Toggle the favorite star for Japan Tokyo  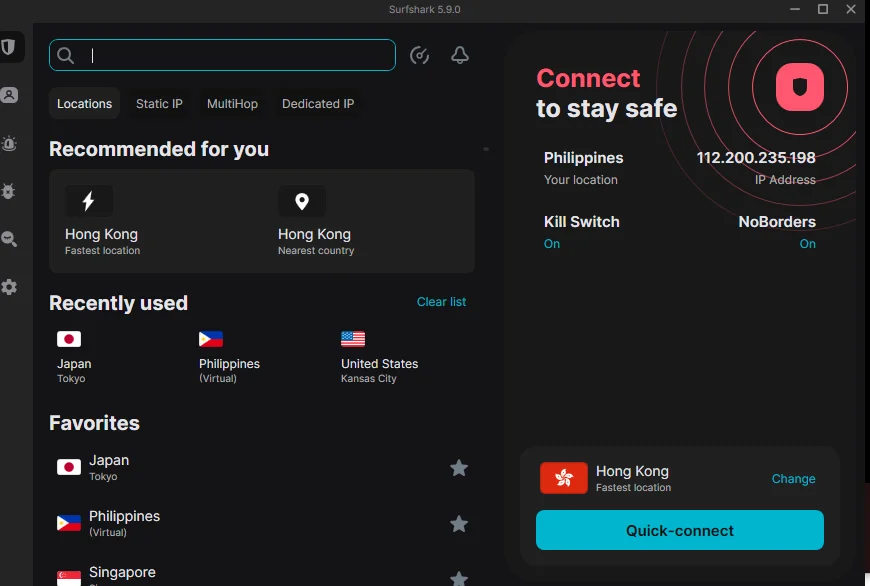pos(458,468)
